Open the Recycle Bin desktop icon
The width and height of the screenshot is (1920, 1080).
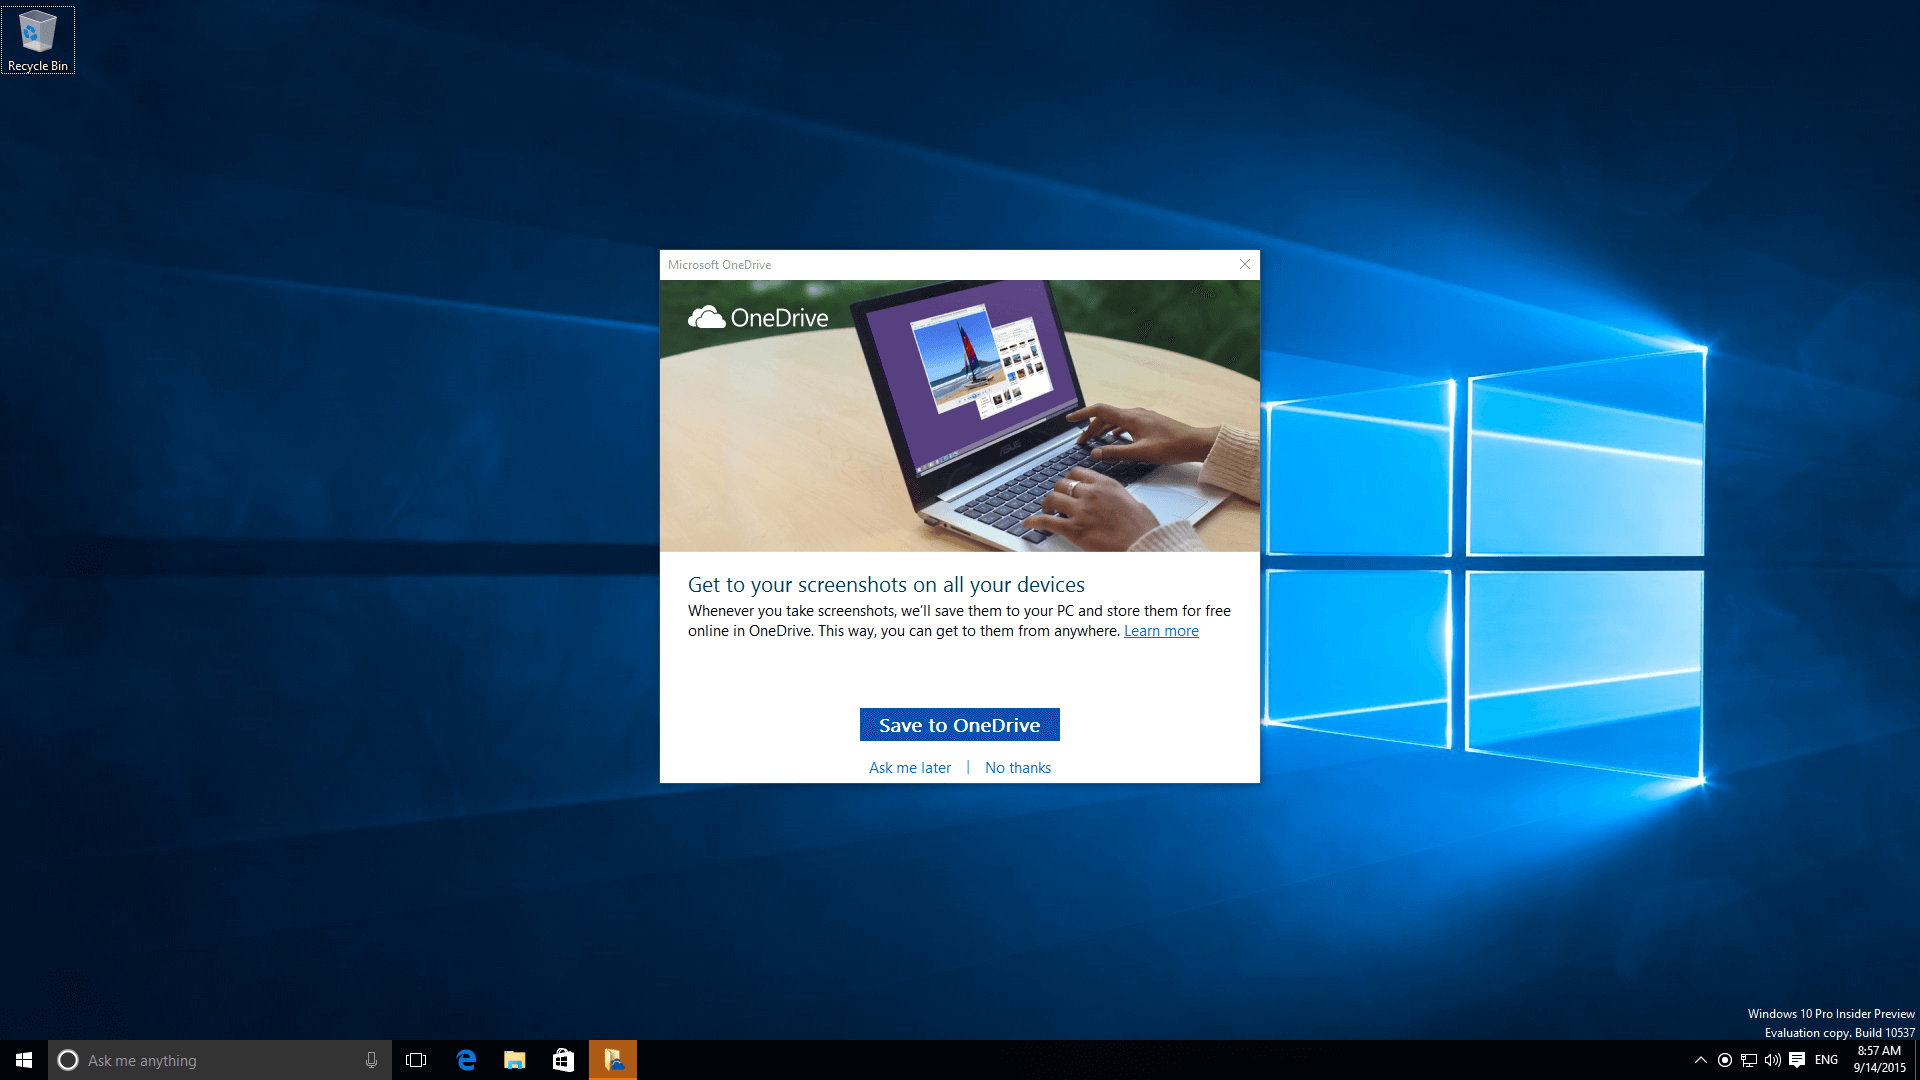pos(38,40)
